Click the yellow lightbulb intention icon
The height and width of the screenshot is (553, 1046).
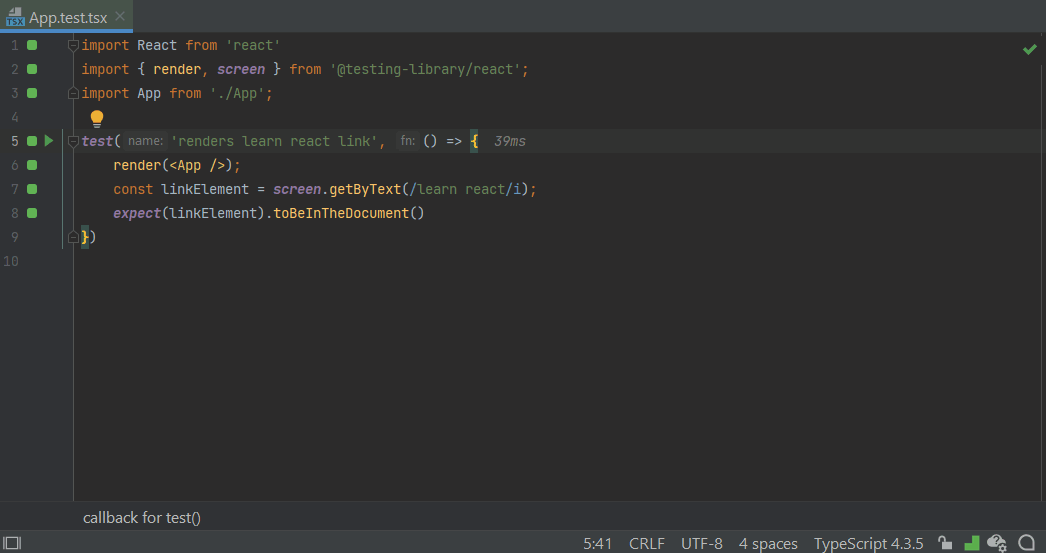(97, 118)
